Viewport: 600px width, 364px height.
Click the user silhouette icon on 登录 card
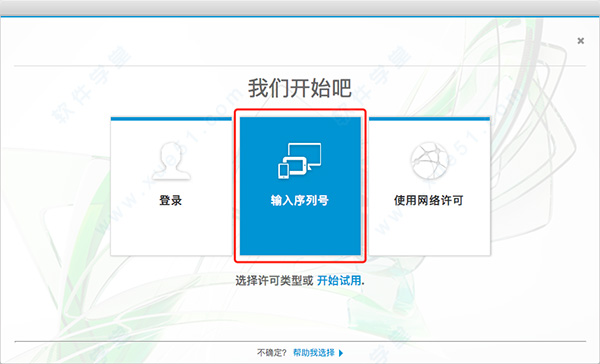pyautogui.click(x=171, y=161)
